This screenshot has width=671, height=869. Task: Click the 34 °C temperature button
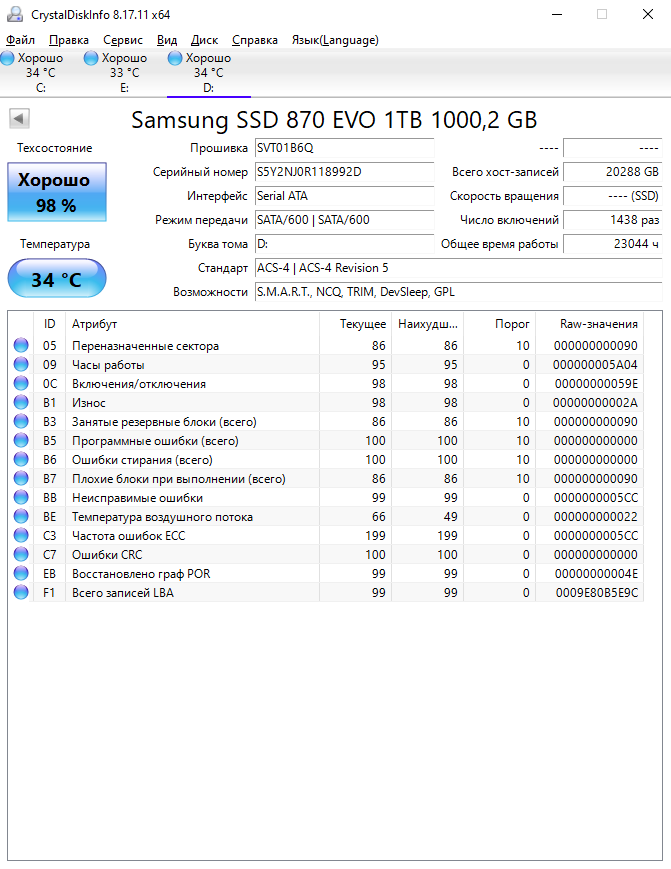[x=56, y=279]
